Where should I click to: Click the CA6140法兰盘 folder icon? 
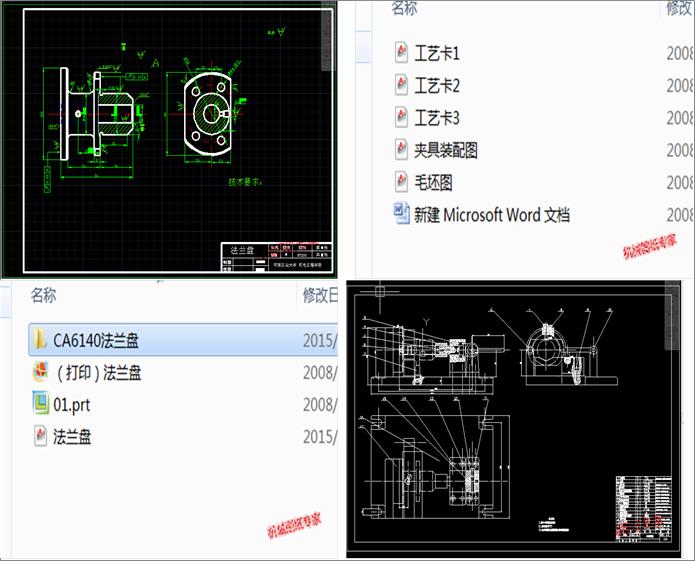40,339
